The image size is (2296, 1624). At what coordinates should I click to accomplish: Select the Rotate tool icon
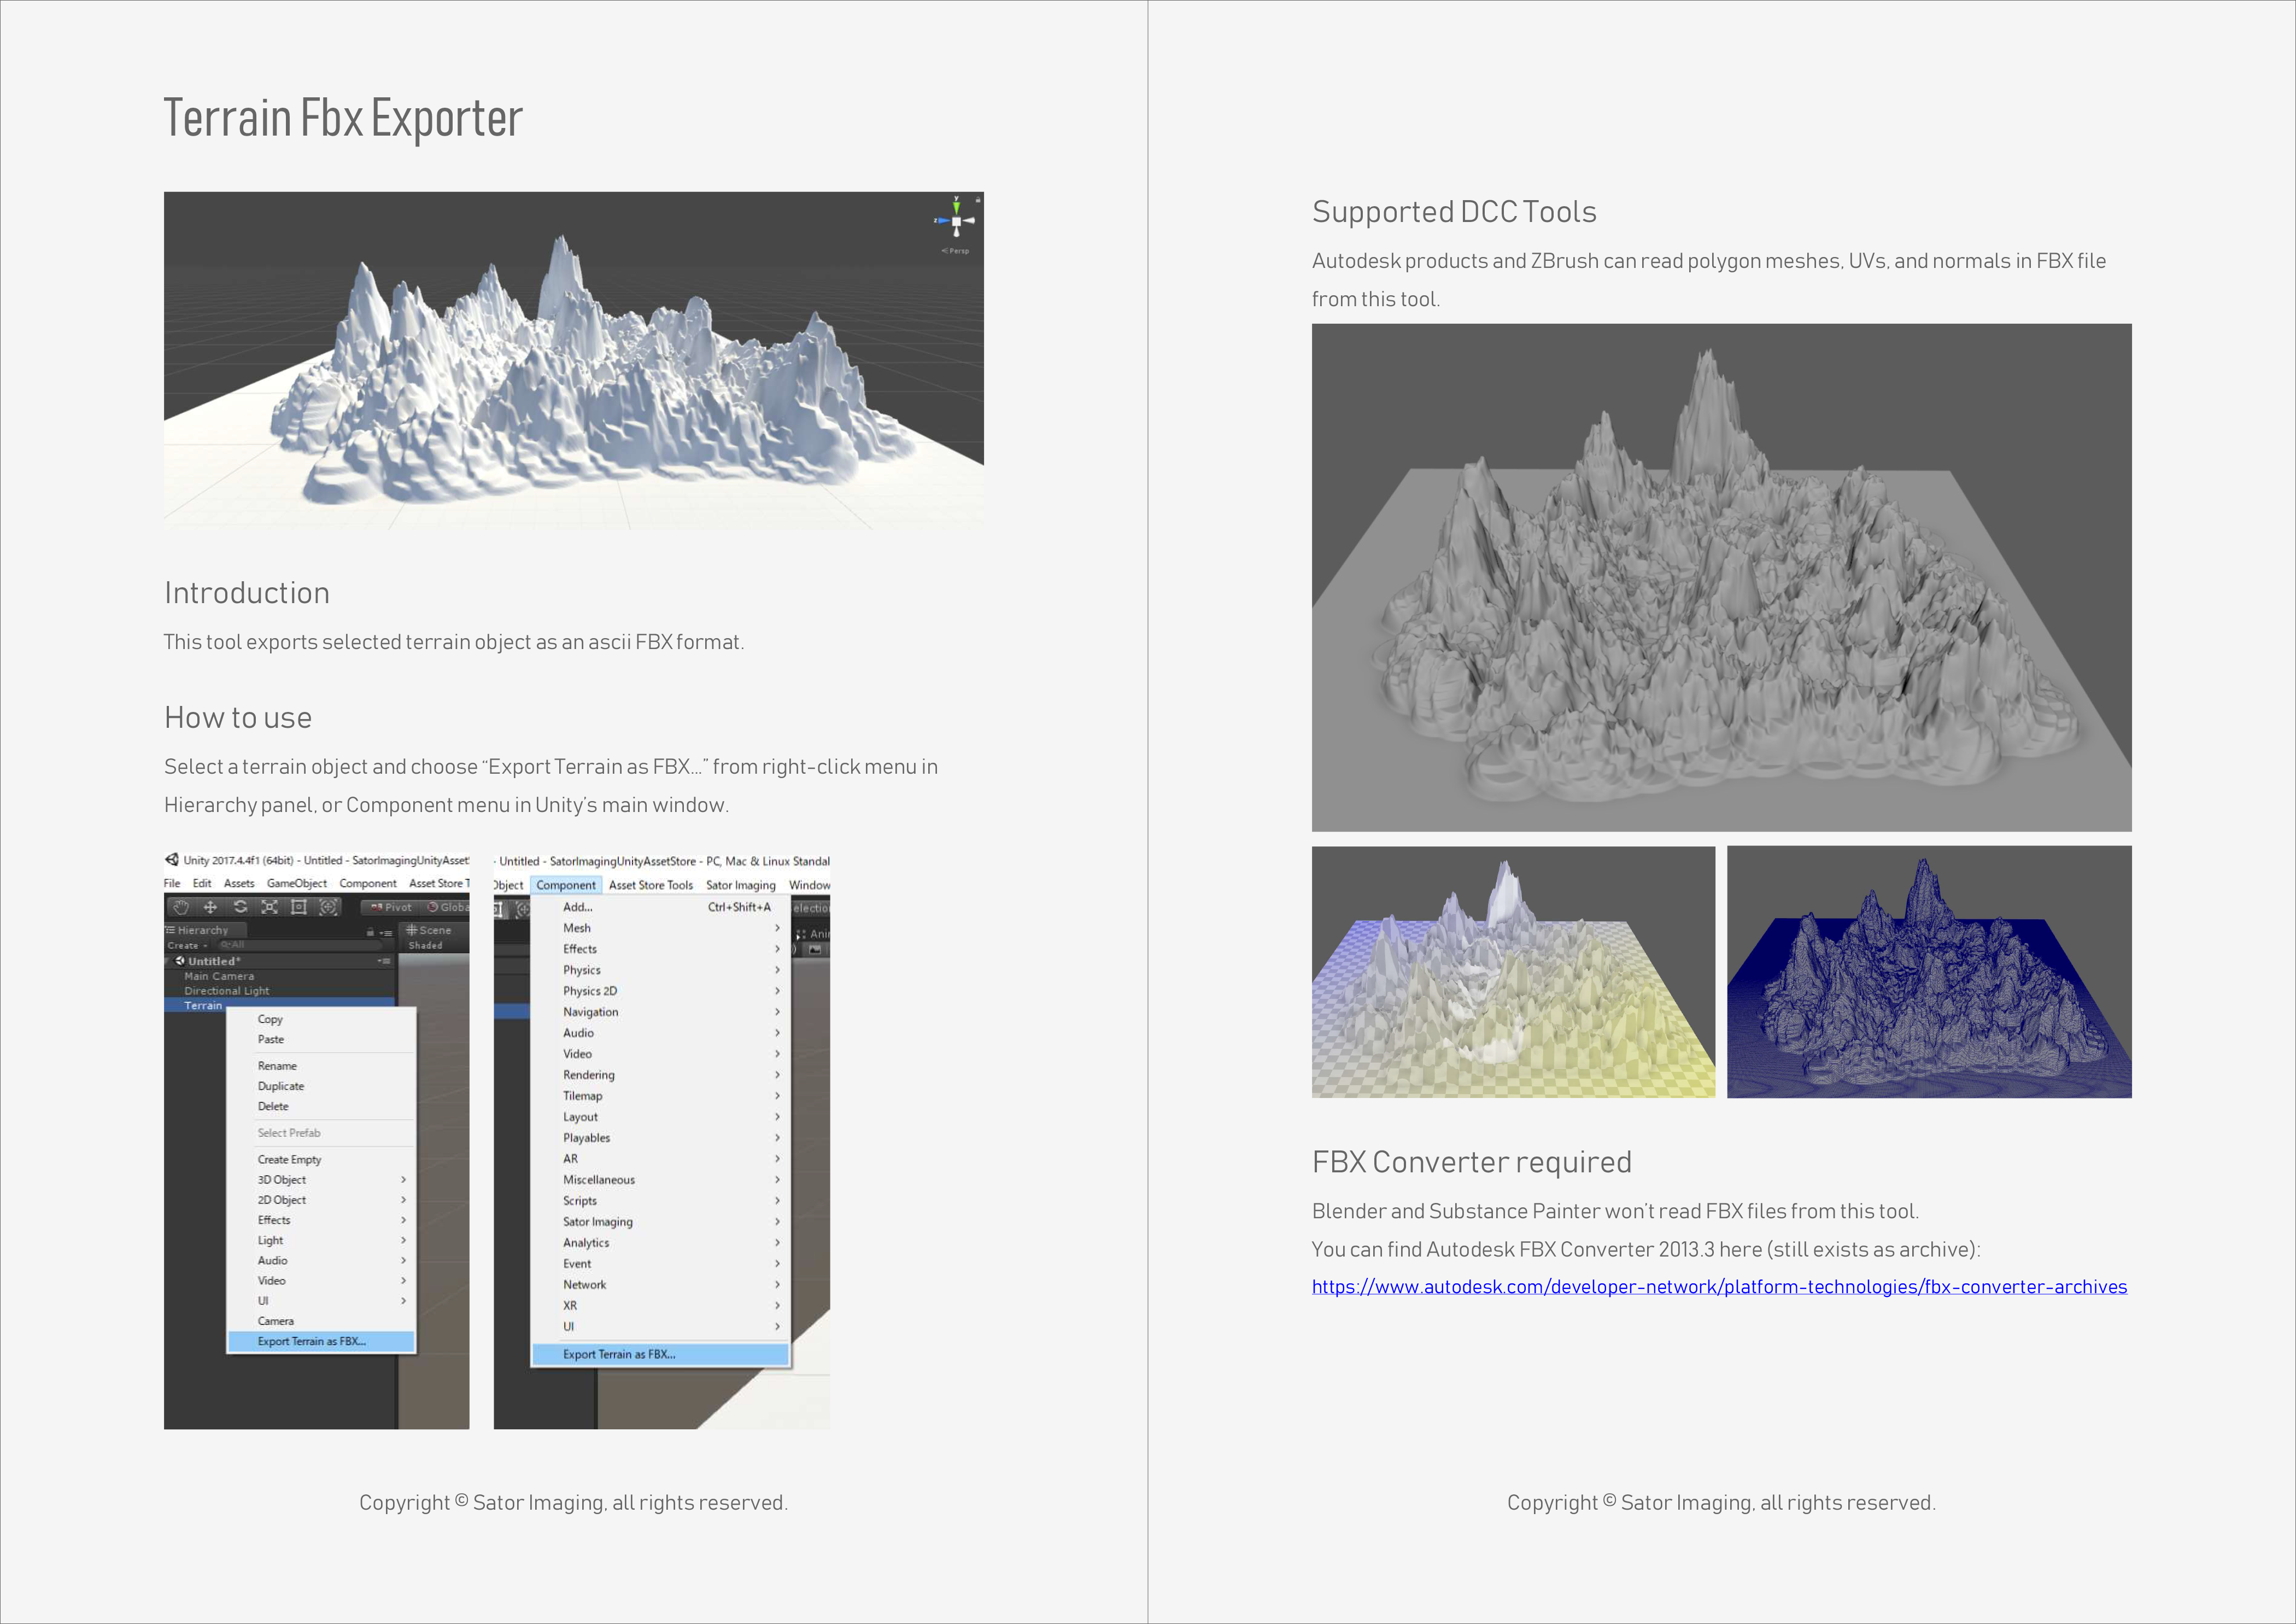coord(240,907)
